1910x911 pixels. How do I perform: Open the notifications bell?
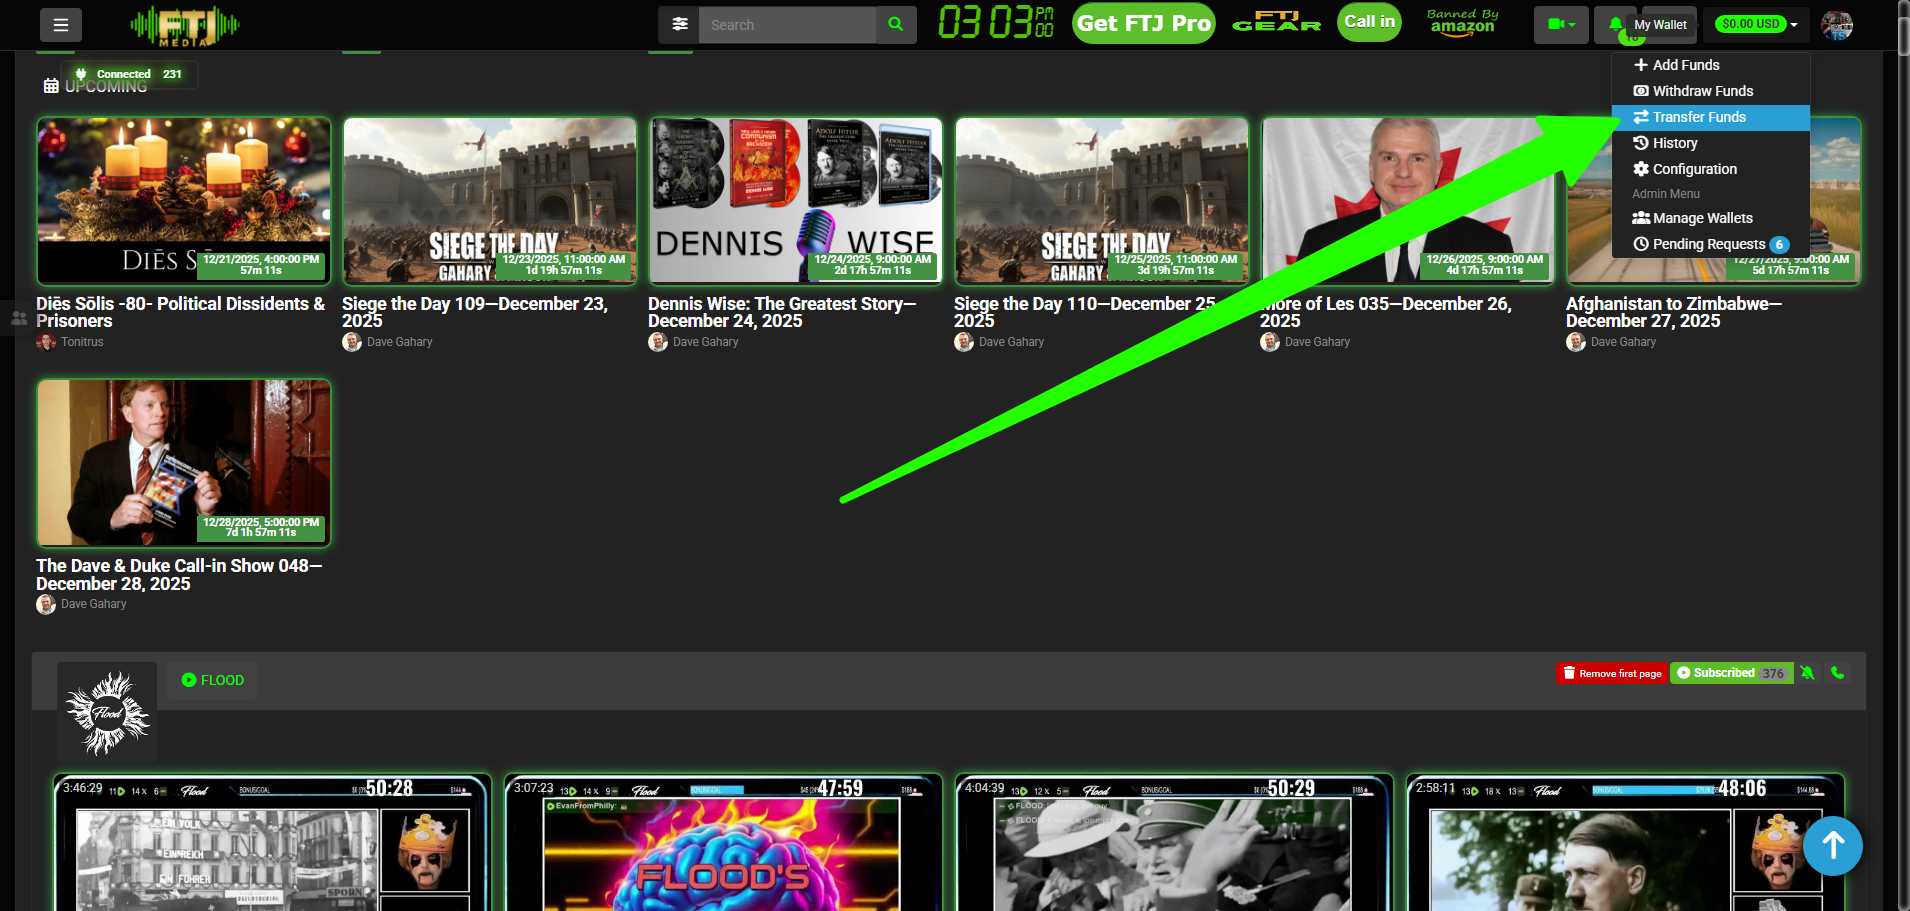point(1615,25)
